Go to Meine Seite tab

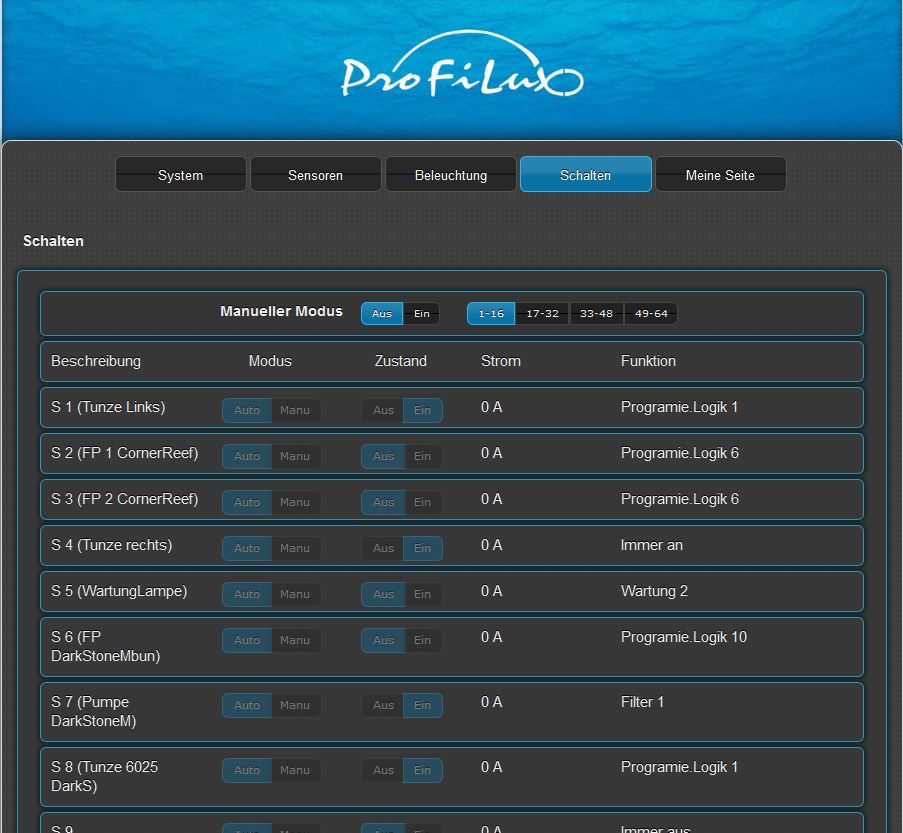click(720, 175)
